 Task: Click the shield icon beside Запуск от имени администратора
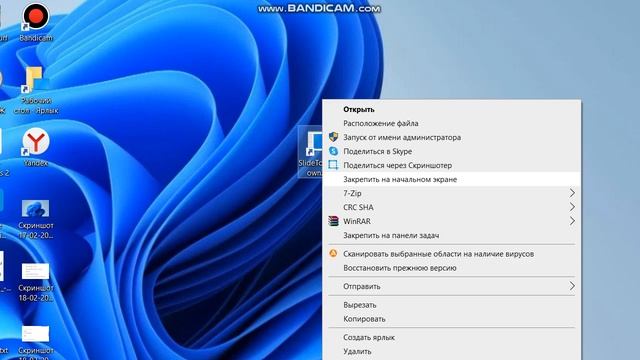point(333,137)
